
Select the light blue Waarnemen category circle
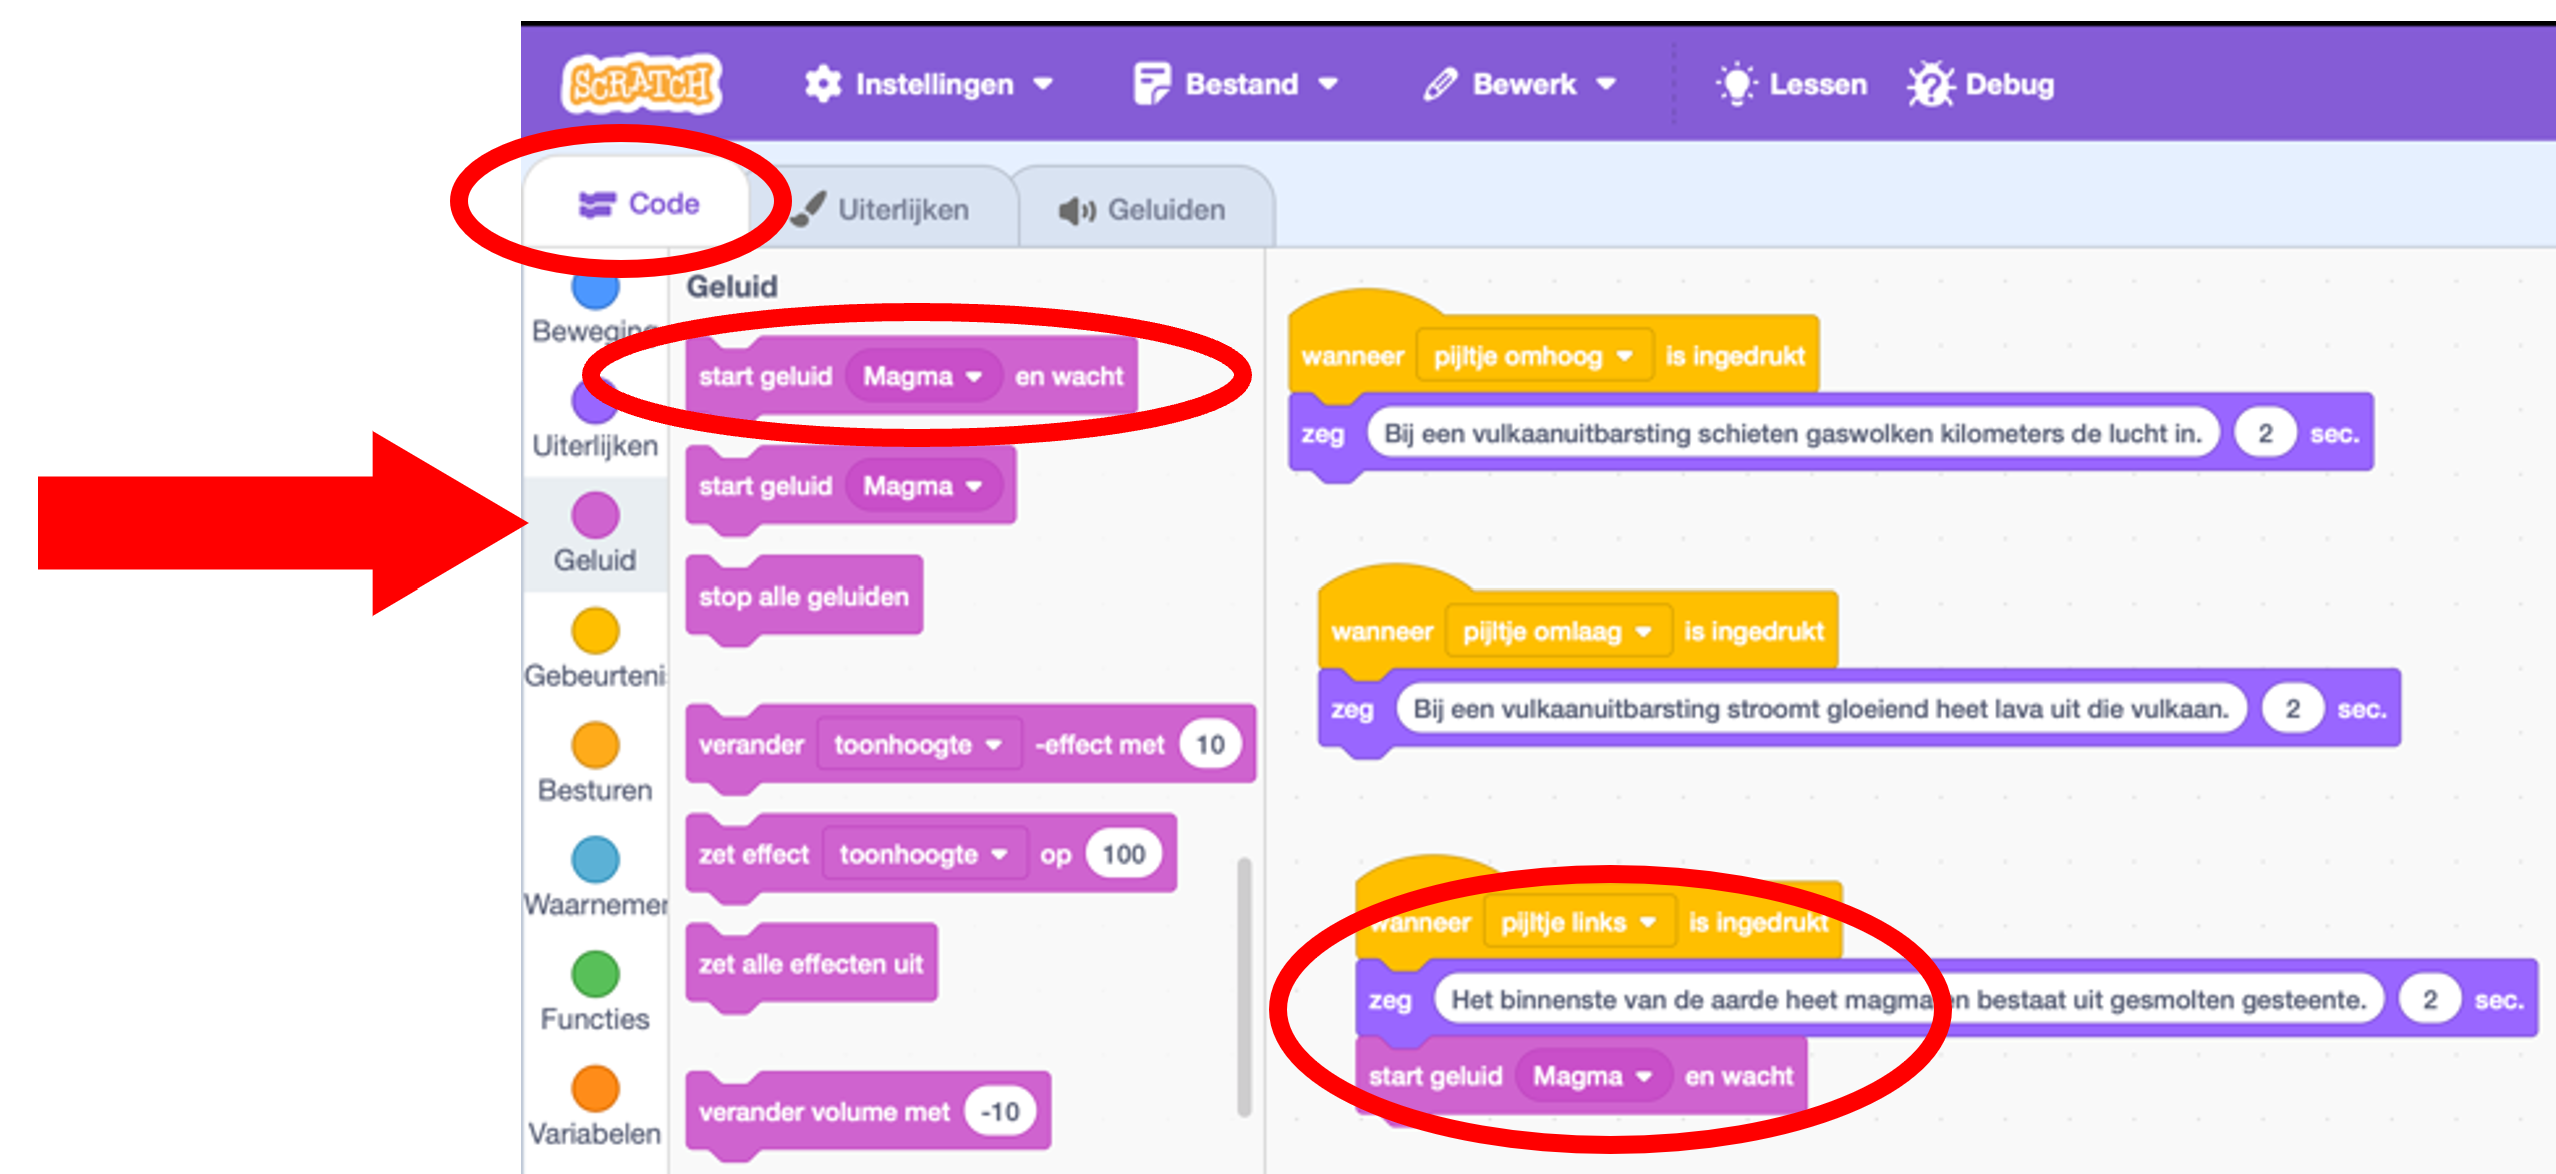click(x=595, y=860)
